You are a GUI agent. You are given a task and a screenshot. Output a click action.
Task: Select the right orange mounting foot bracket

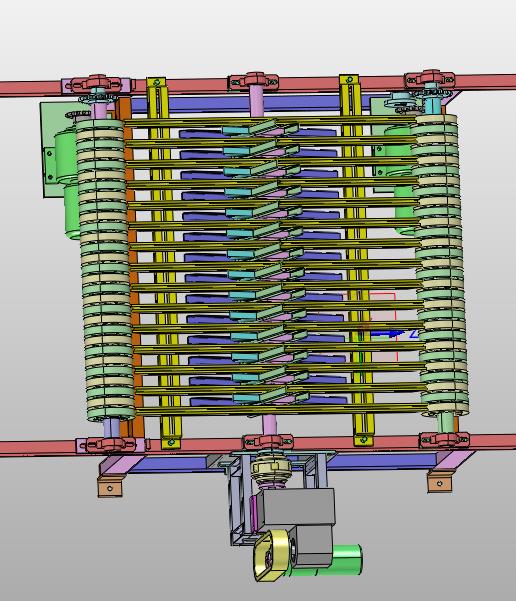click(440, 483)
